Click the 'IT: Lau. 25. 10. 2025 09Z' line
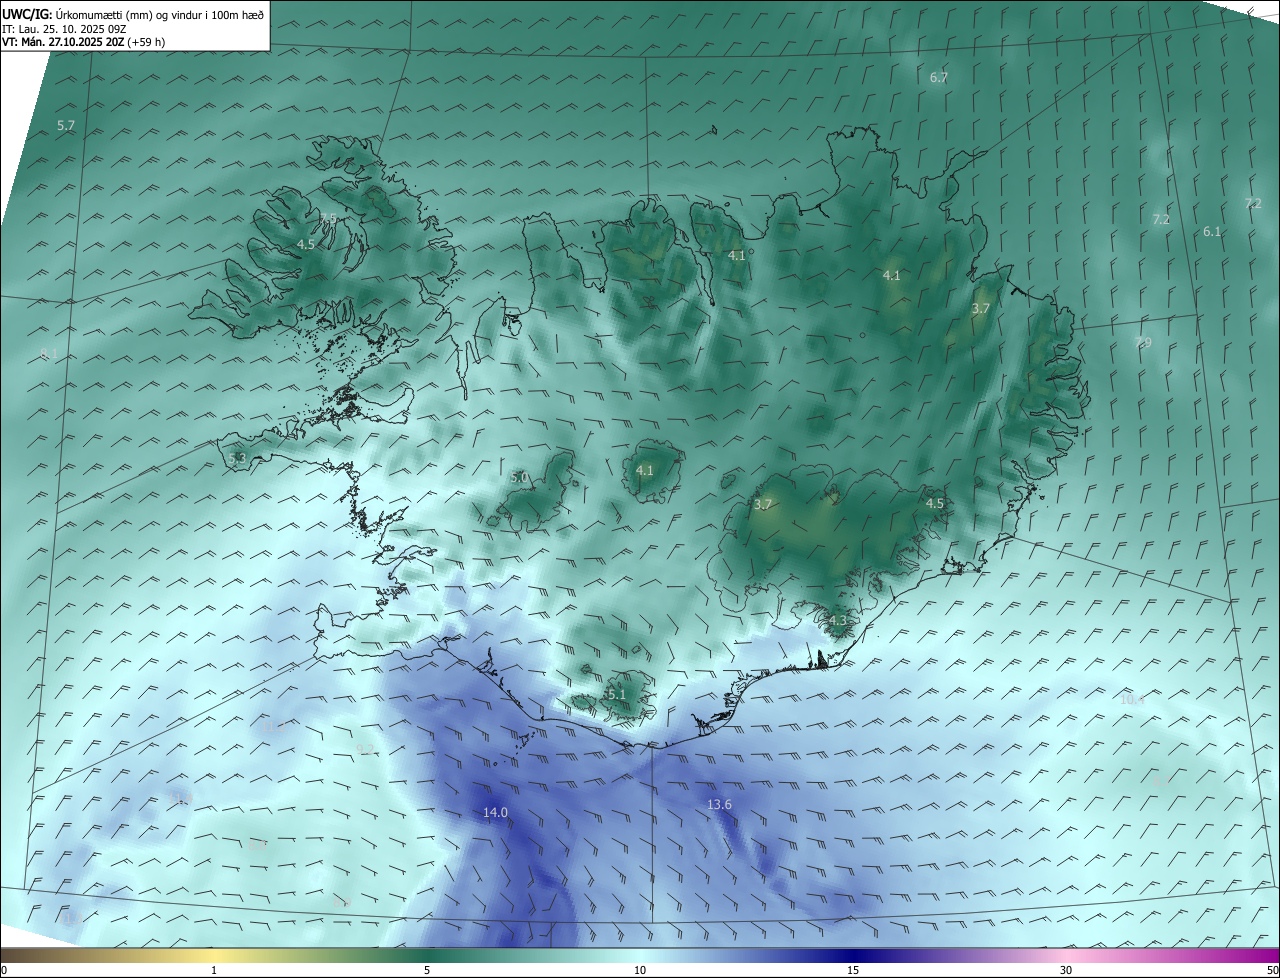Image resolution: width=1280 pixels, height=978 pixels. point(64,28)
